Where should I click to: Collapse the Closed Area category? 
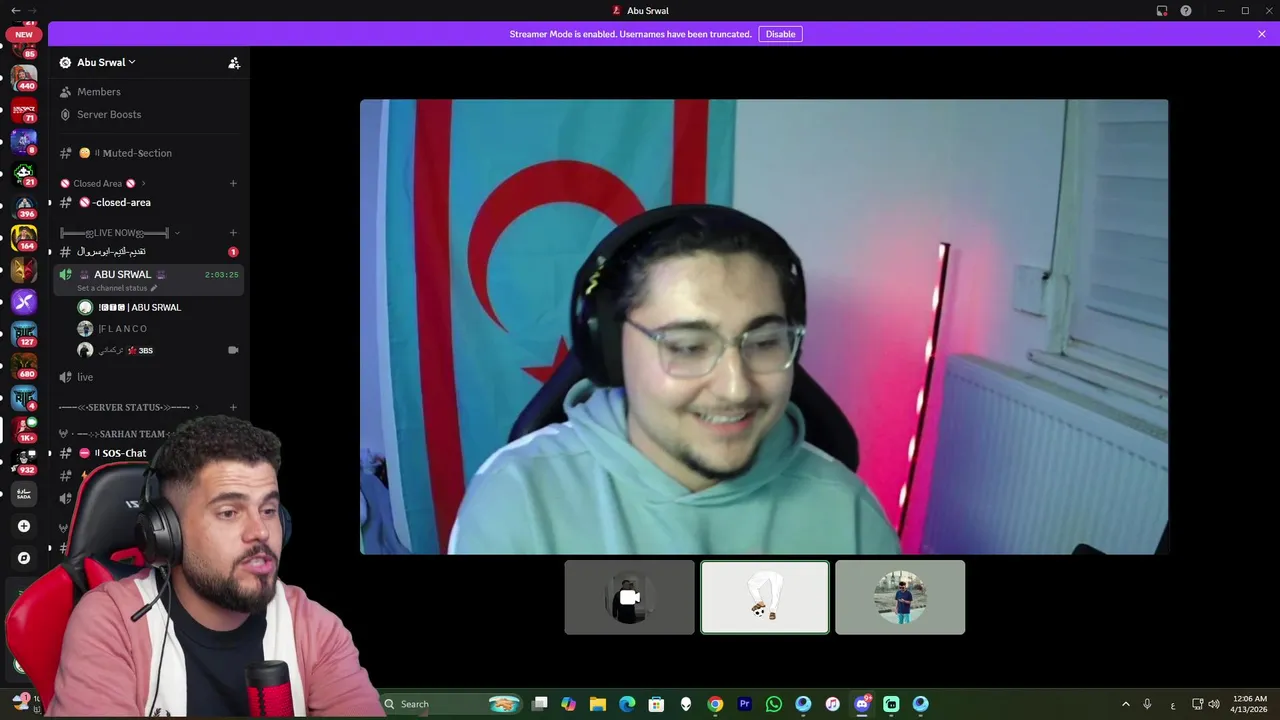[103, 183]
